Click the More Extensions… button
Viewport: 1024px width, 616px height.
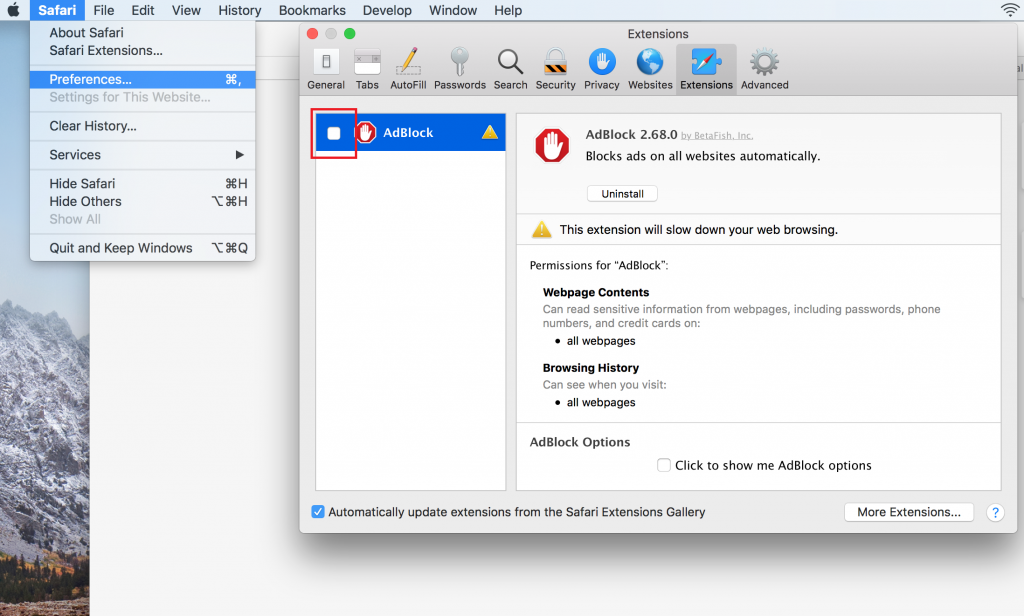click(x=908, y=512)
